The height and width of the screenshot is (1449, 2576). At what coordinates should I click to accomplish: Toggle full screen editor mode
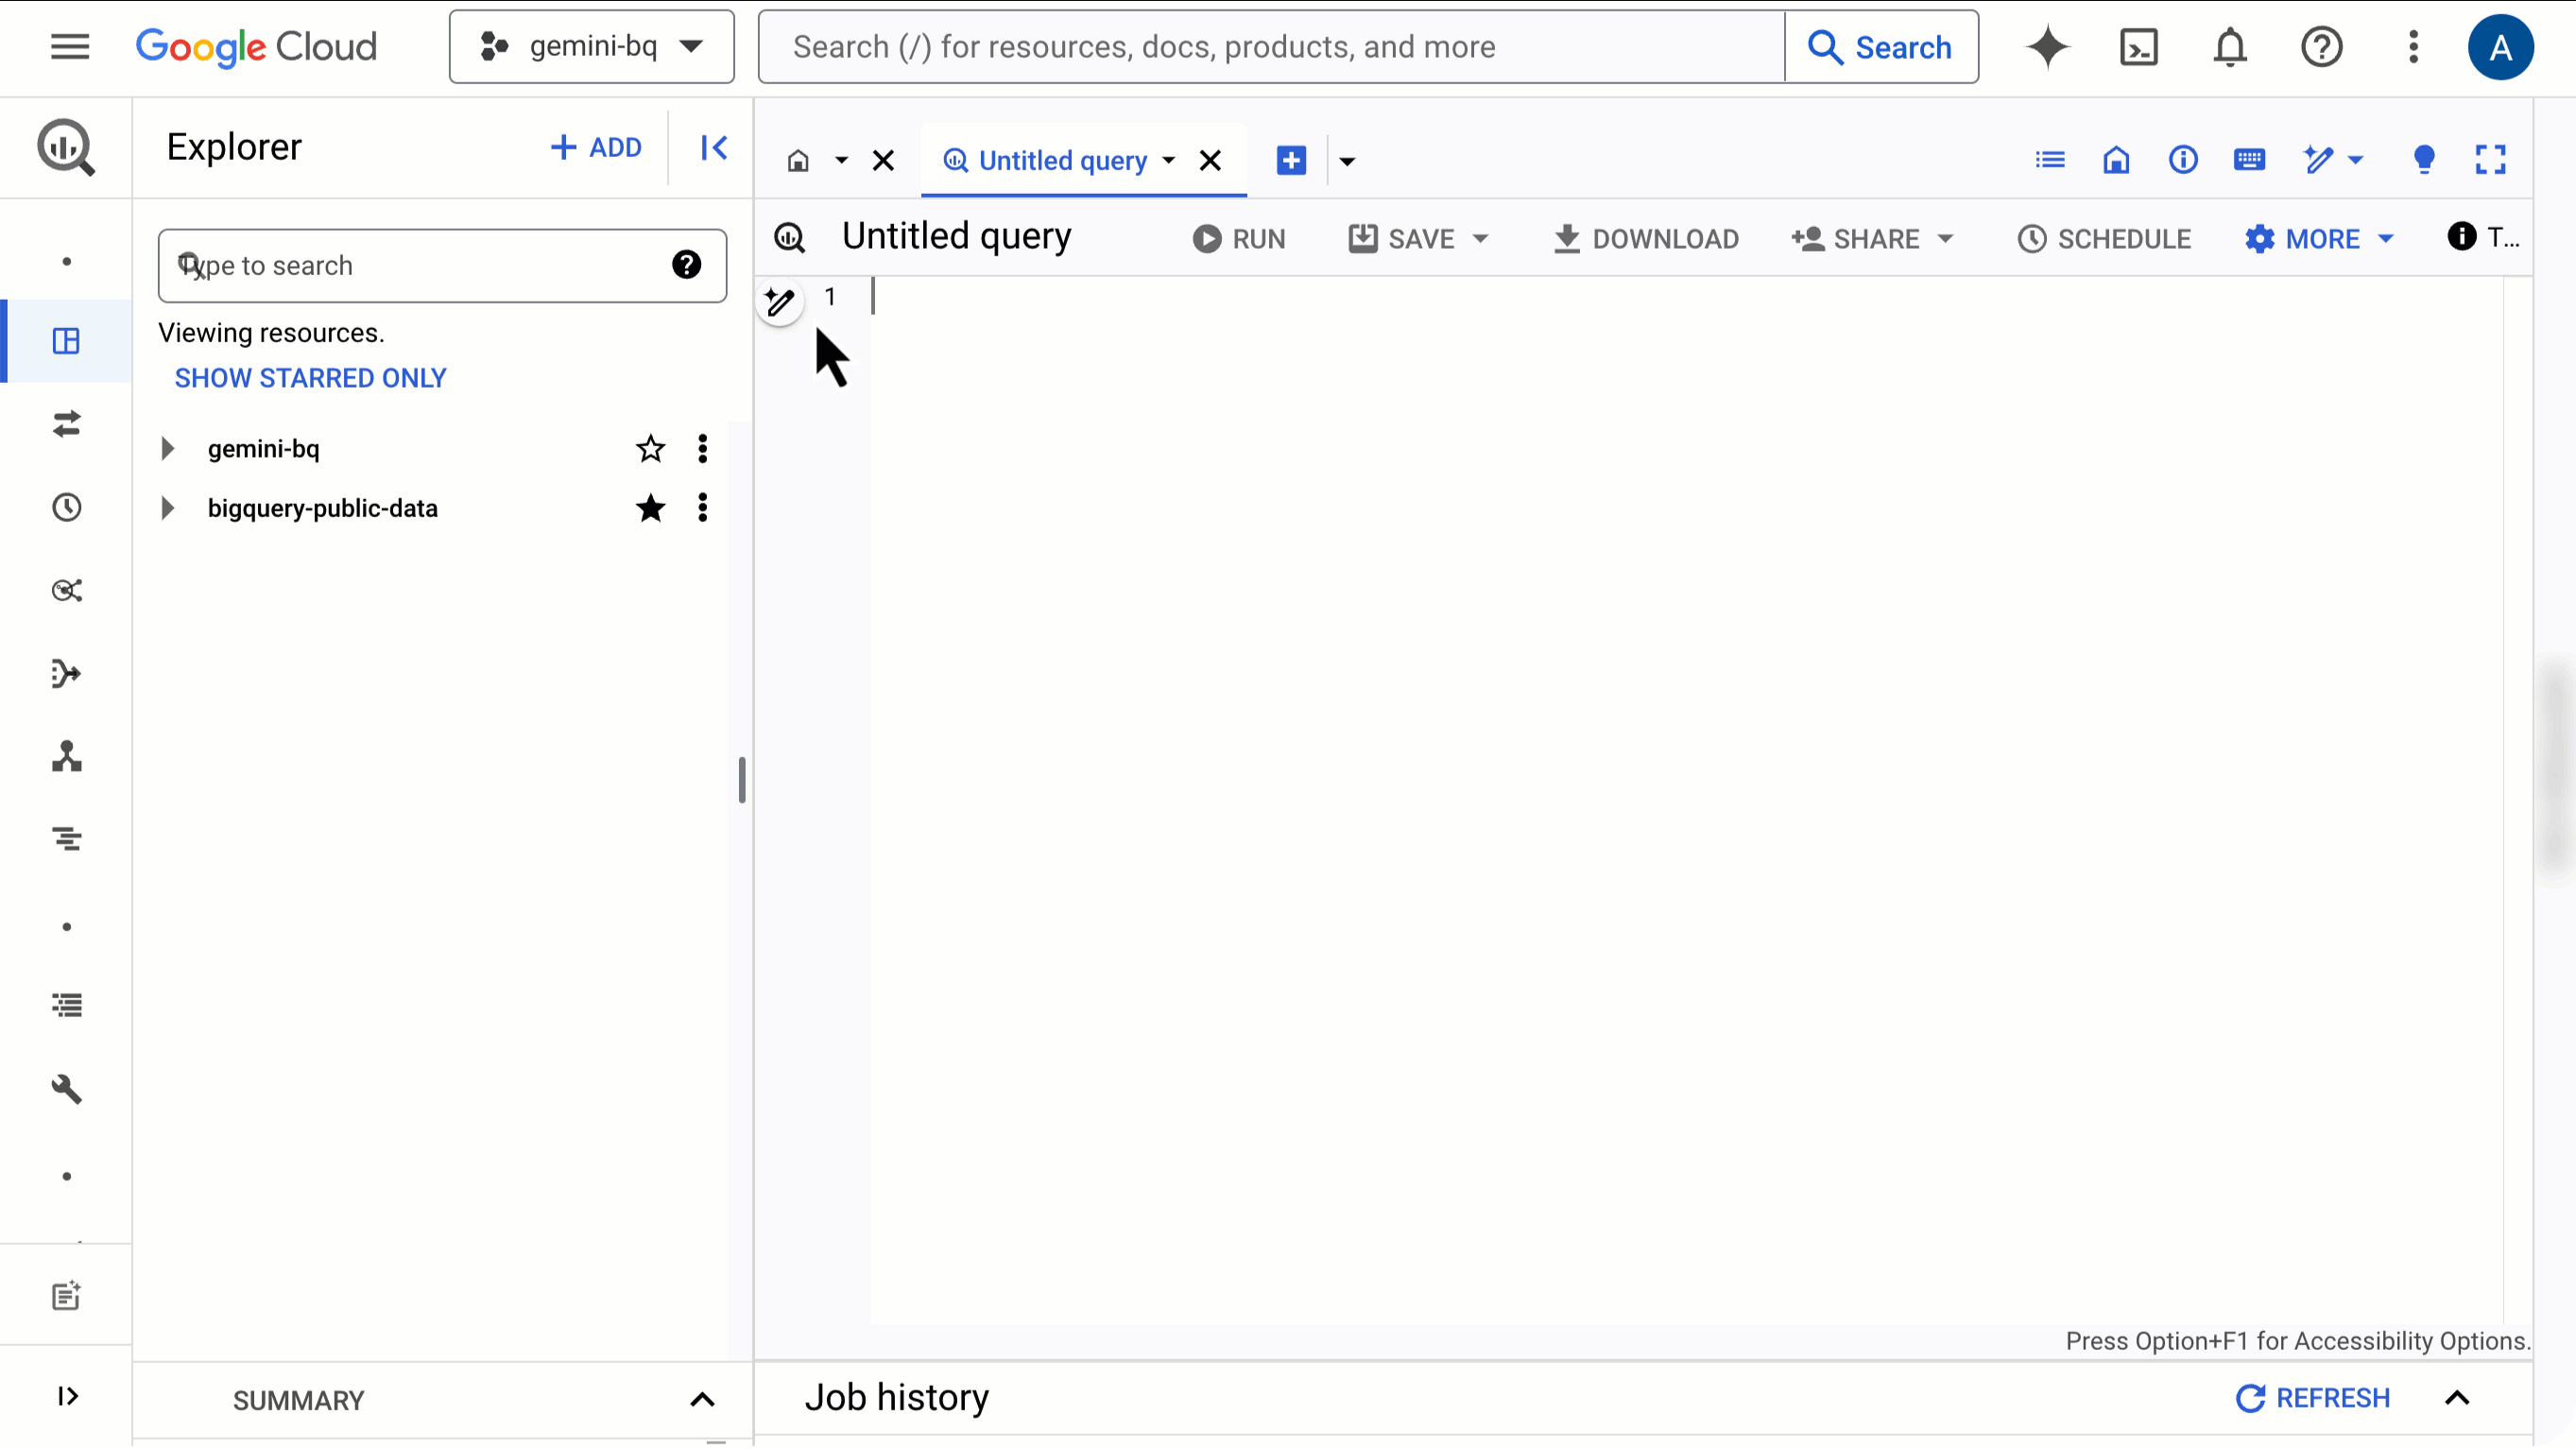[2490, 160]
